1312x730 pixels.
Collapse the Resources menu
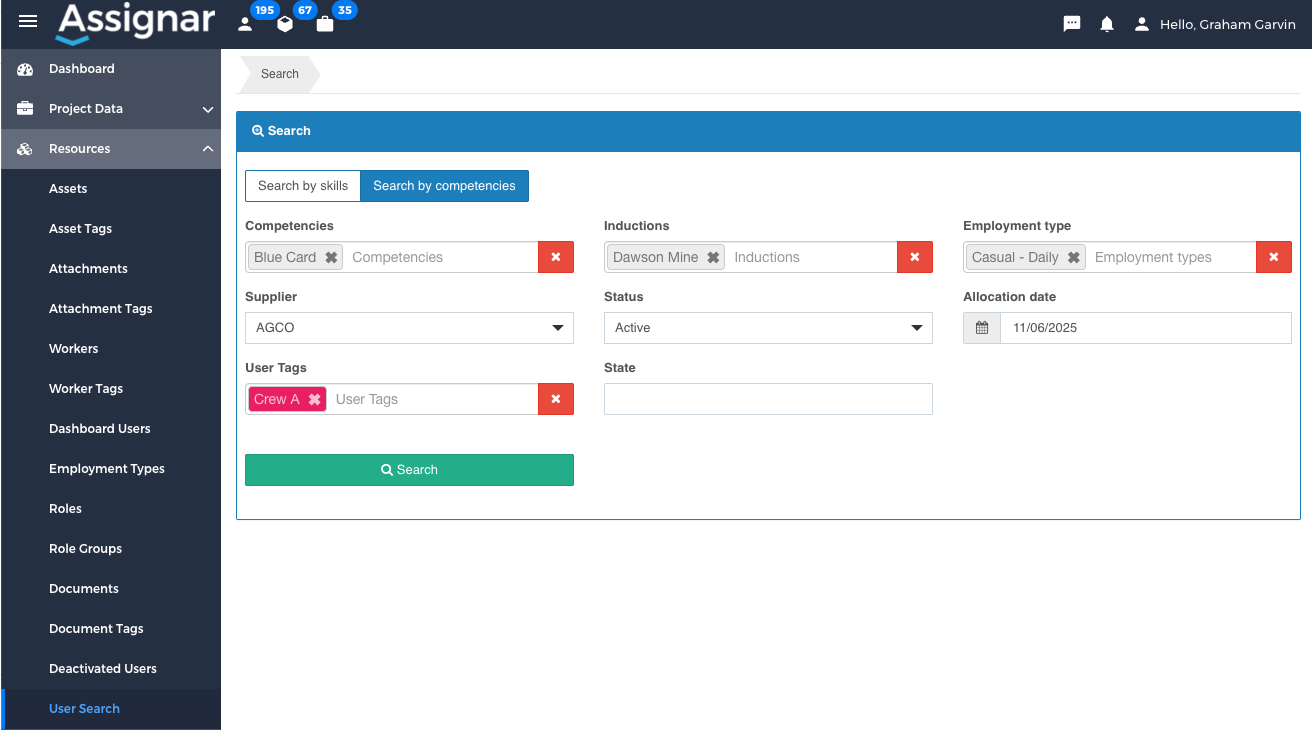click(208, 149)
